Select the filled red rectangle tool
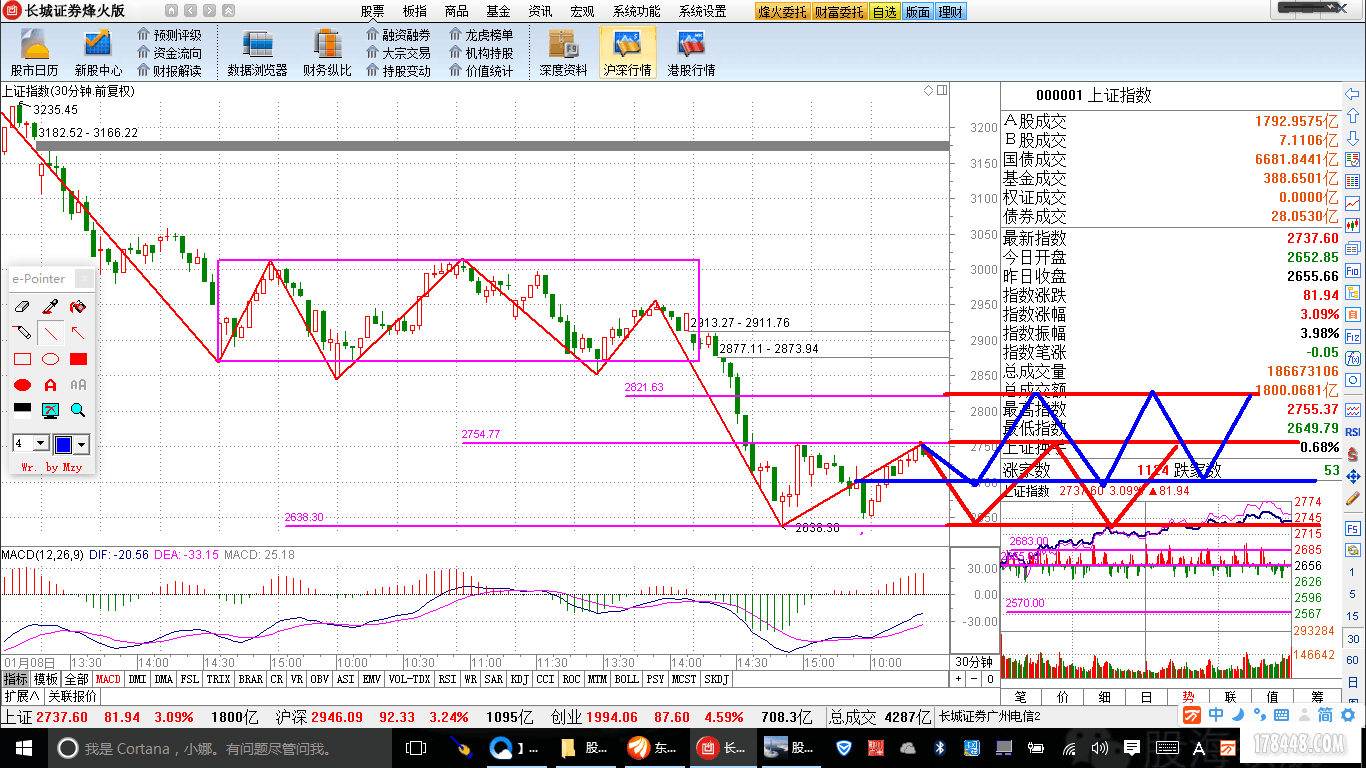 point(78,359)
